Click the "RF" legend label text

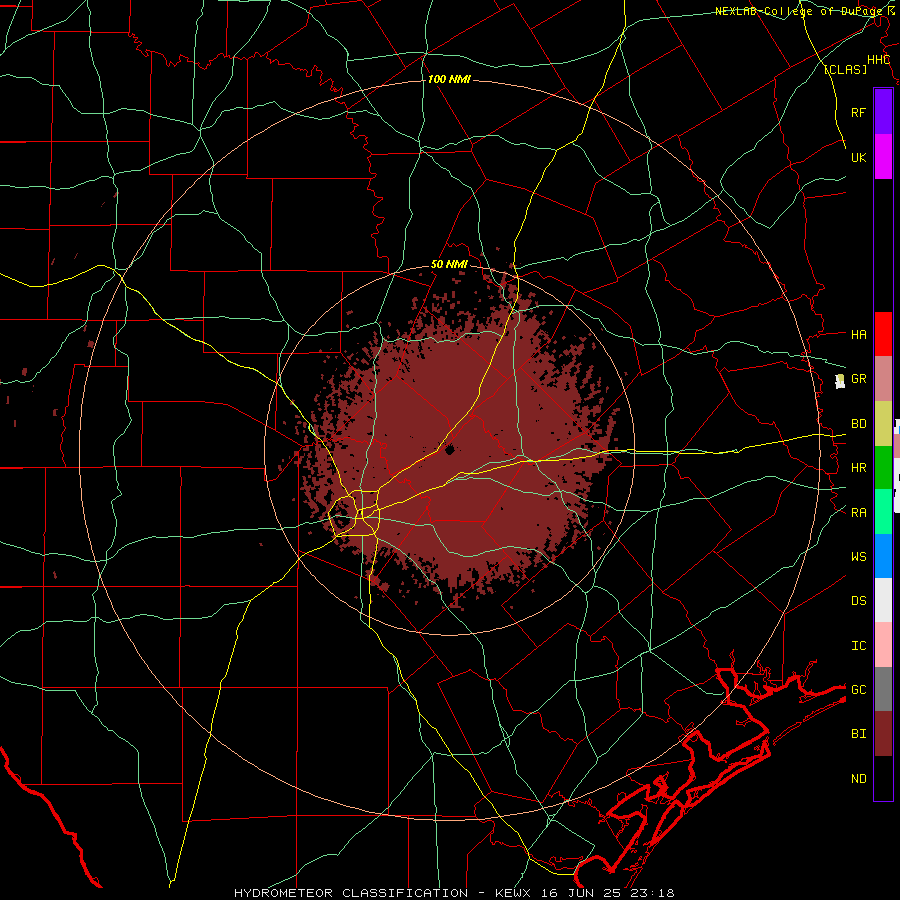(x=858, y=112)
